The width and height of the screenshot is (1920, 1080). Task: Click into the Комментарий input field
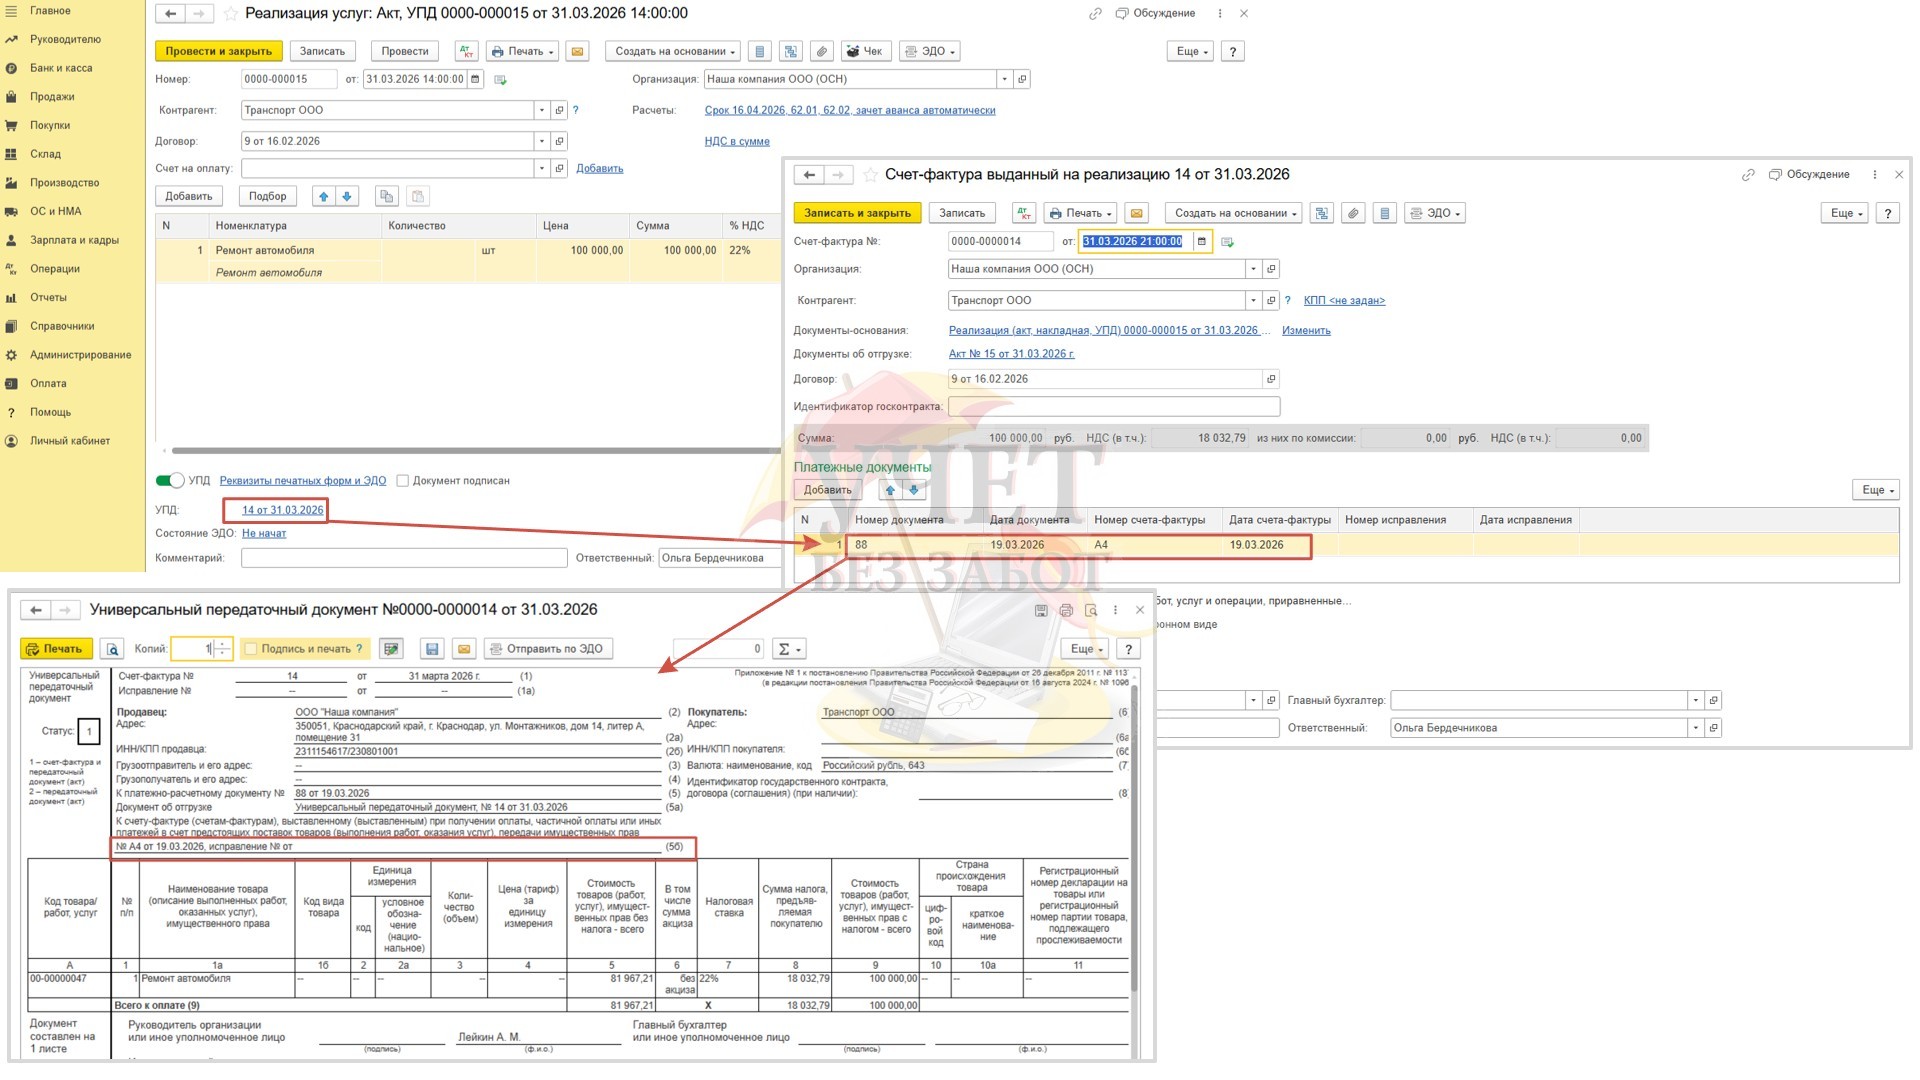[x=404, y=558]
